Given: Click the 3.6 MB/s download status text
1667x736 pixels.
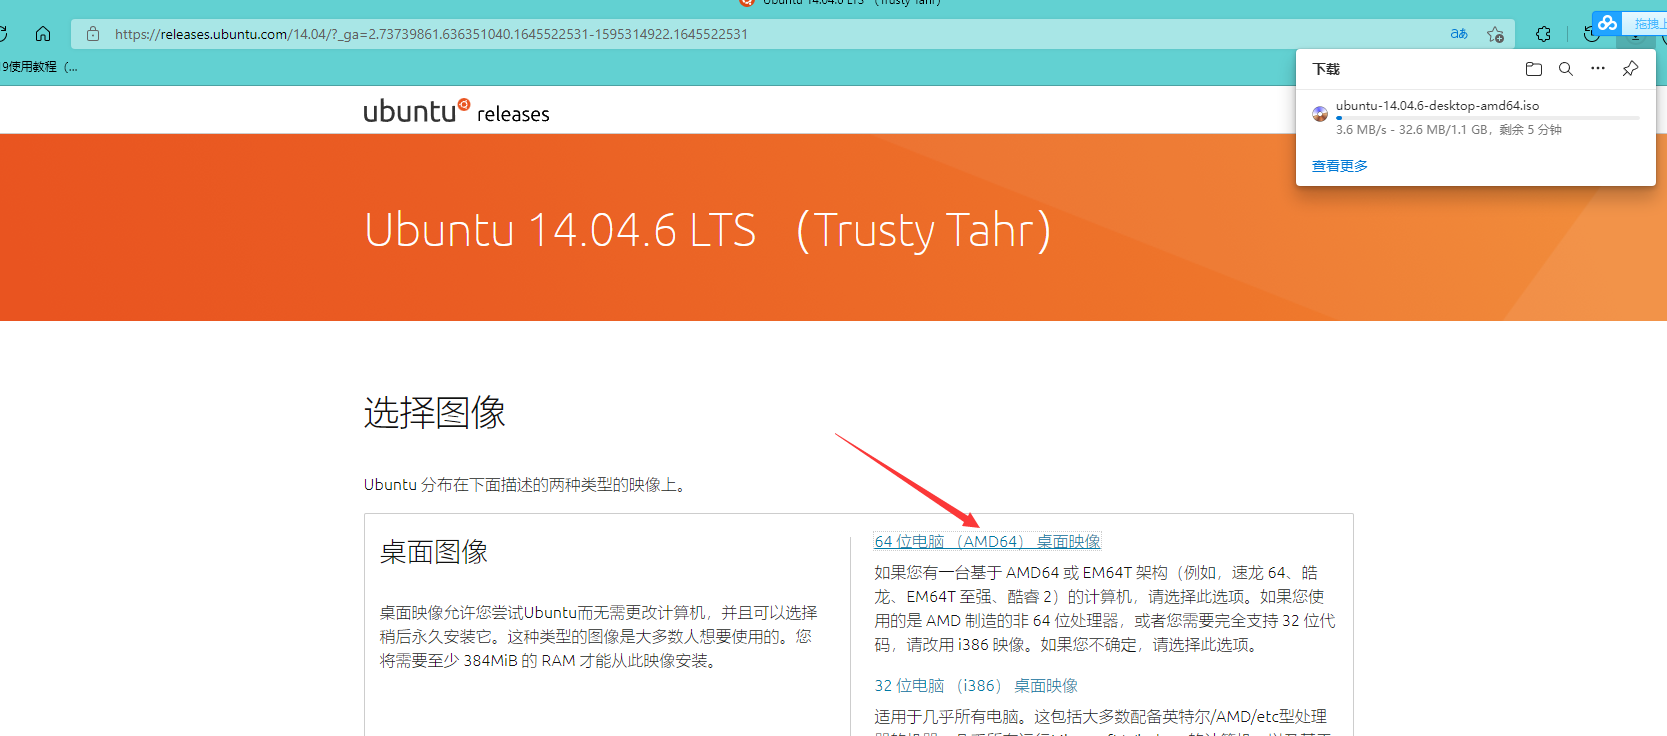Looking at the screenshot, I should coord(1448,130).
